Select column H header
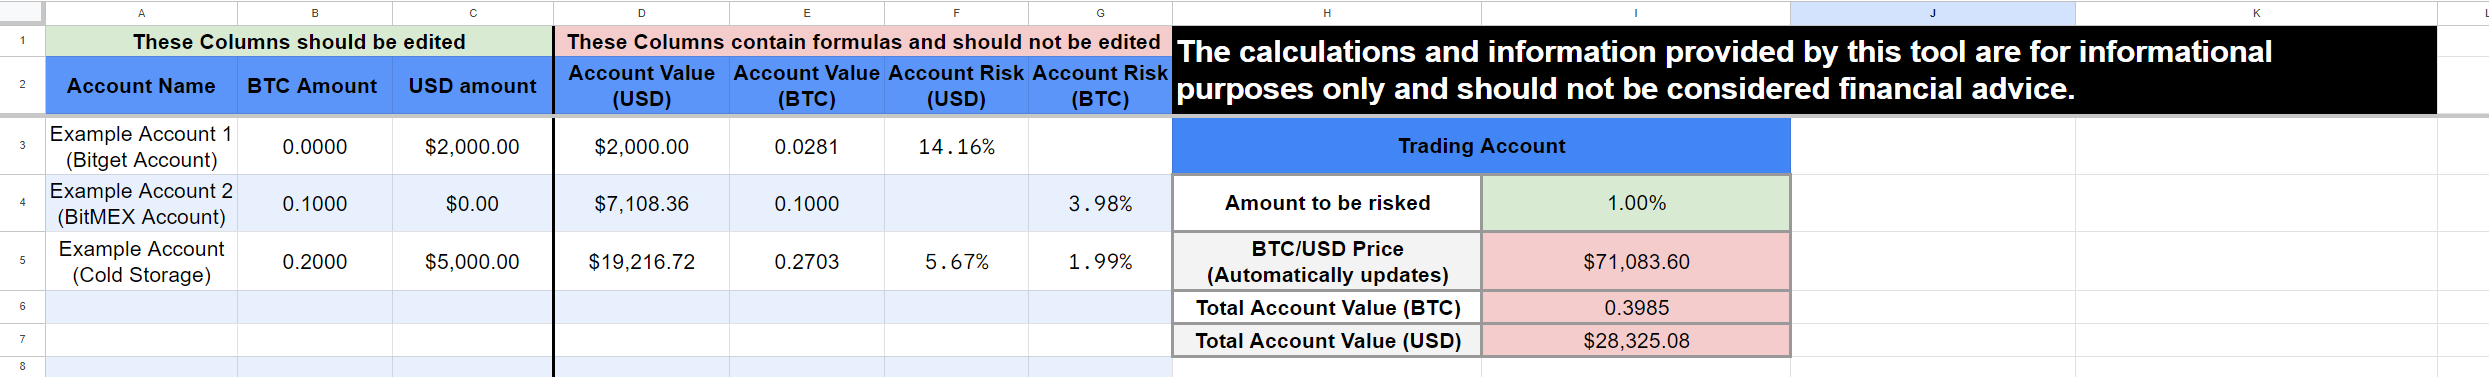This screenshot has width=2489, height=377. coord(1327,13)
